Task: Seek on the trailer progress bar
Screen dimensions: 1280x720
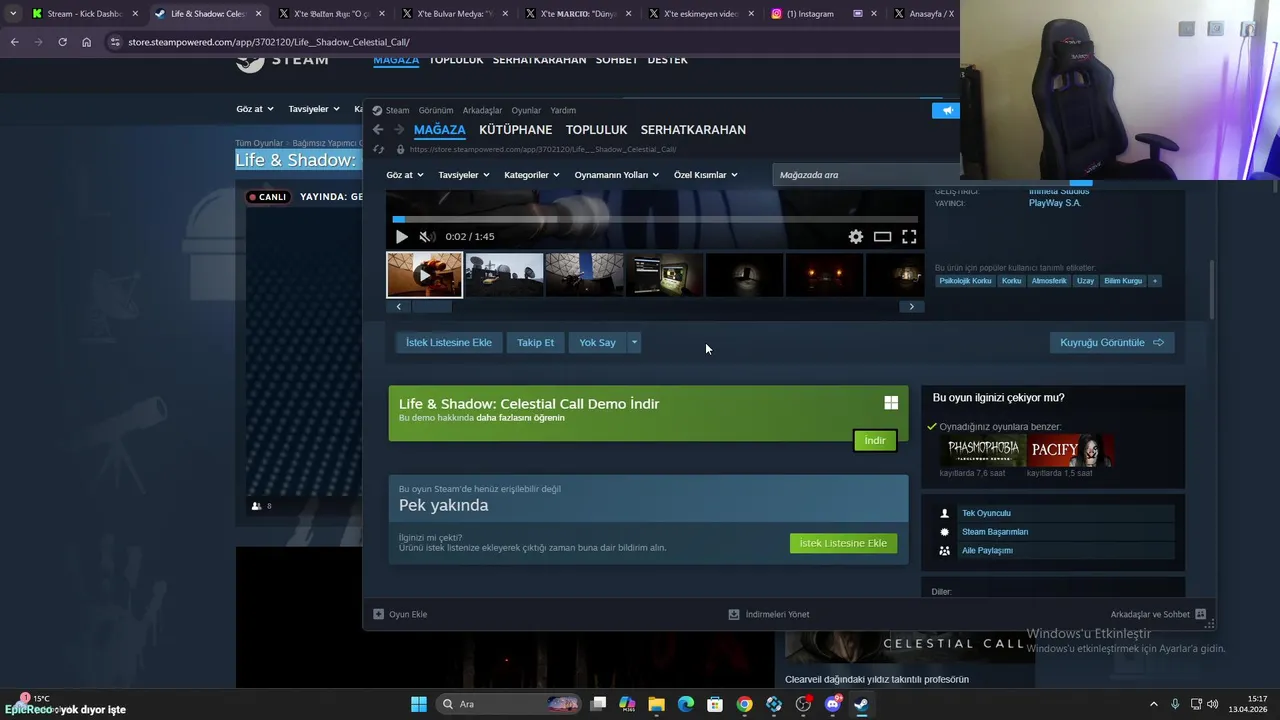Action: [655, 219]
